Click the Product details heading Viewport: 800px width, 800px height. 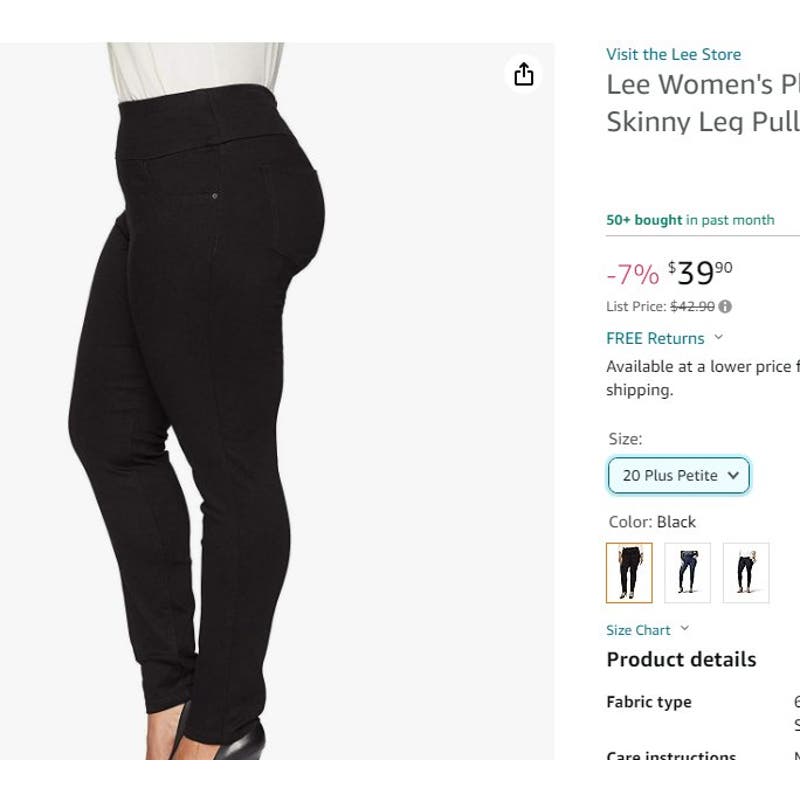[681, 659]
